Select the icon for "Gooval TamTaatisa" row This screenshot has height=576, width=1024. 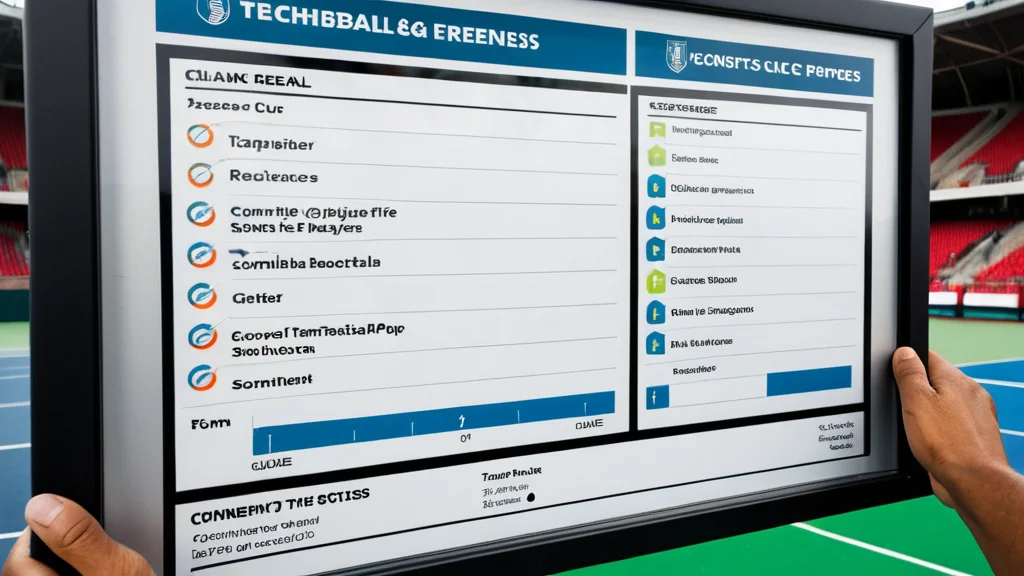(202, 336)
